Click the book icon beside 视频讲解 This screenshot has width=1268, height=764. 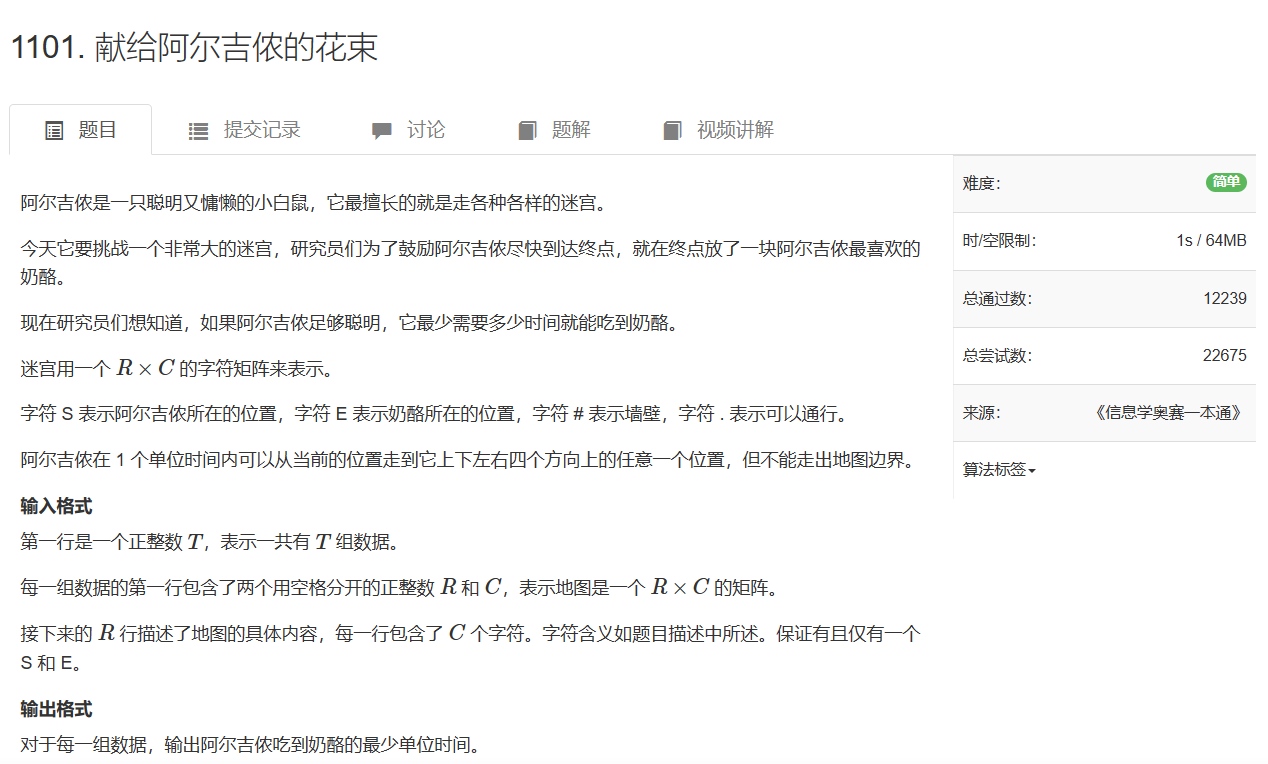point(672,129)
